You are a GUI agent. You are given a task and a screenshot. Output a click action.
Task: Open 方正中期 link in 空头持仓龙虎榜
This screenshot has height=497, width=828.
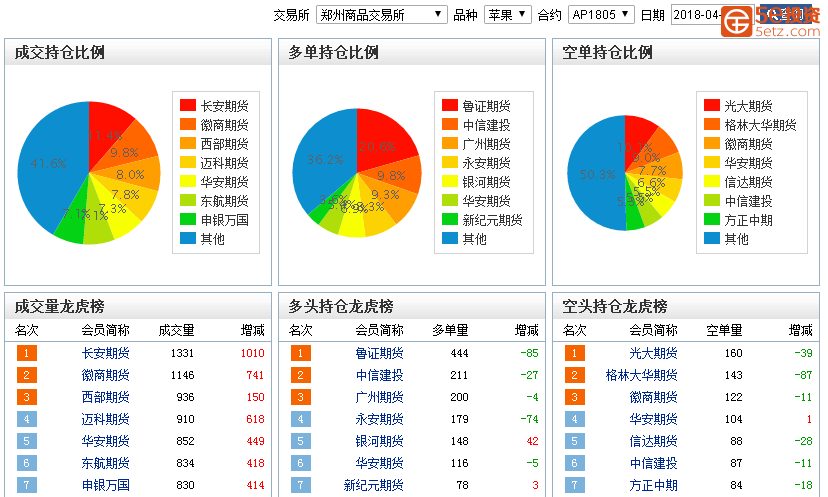653,485
